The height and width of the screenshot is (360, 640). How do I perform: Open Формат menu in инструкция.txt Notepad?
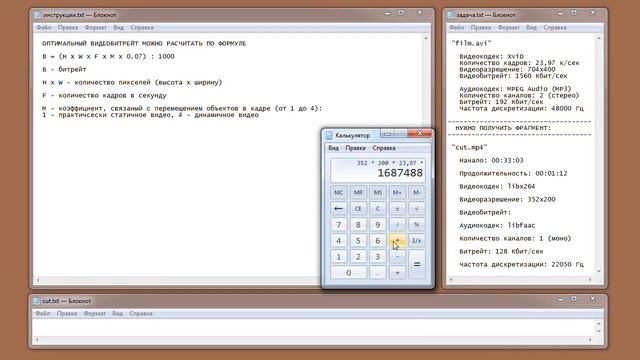tap(96, 28)
